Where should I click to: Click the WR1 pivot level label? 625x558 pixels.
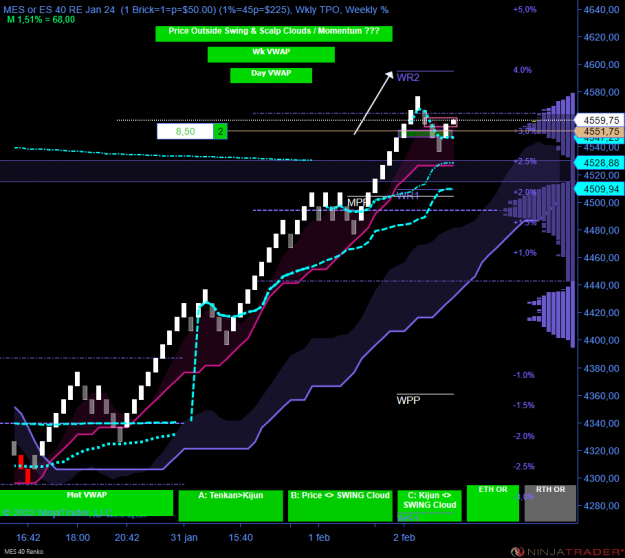pos(408,196)
